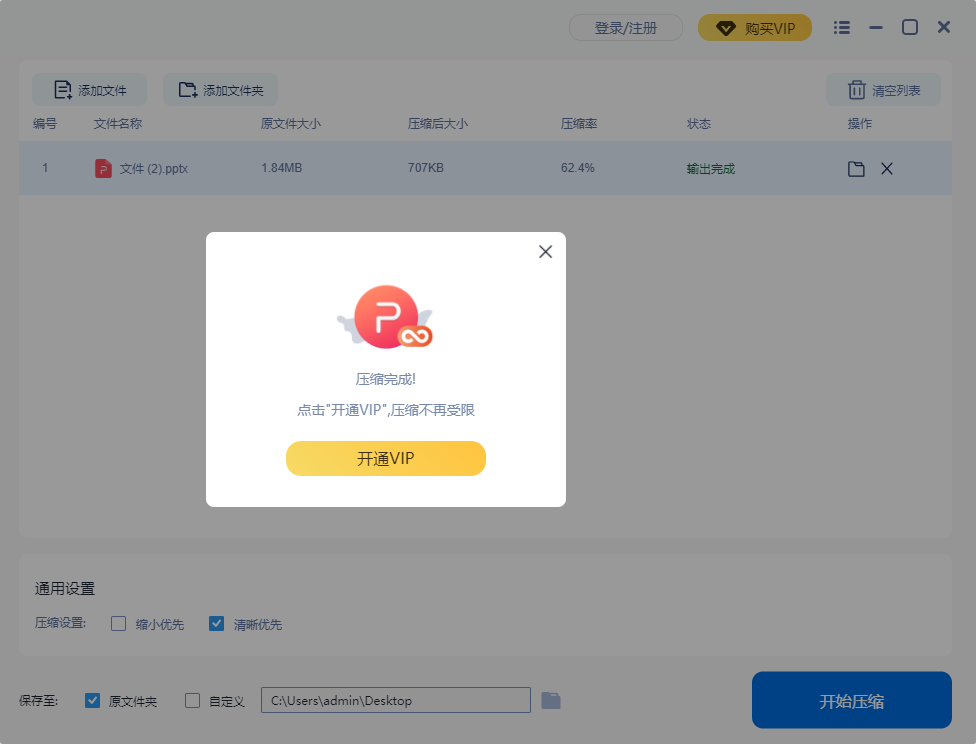The image size is (976, 744).
Task: Minimize the application window
Action: (876, 27)
